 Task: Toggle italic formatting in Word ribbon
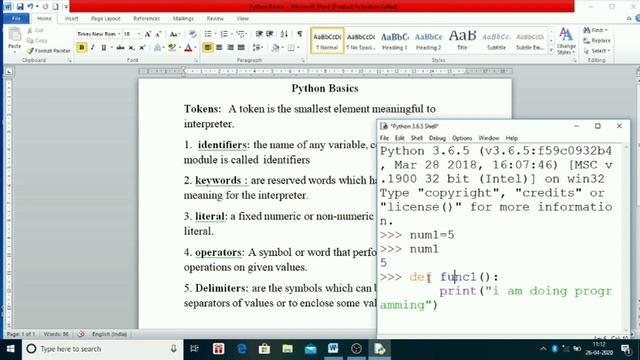[93, 48]
